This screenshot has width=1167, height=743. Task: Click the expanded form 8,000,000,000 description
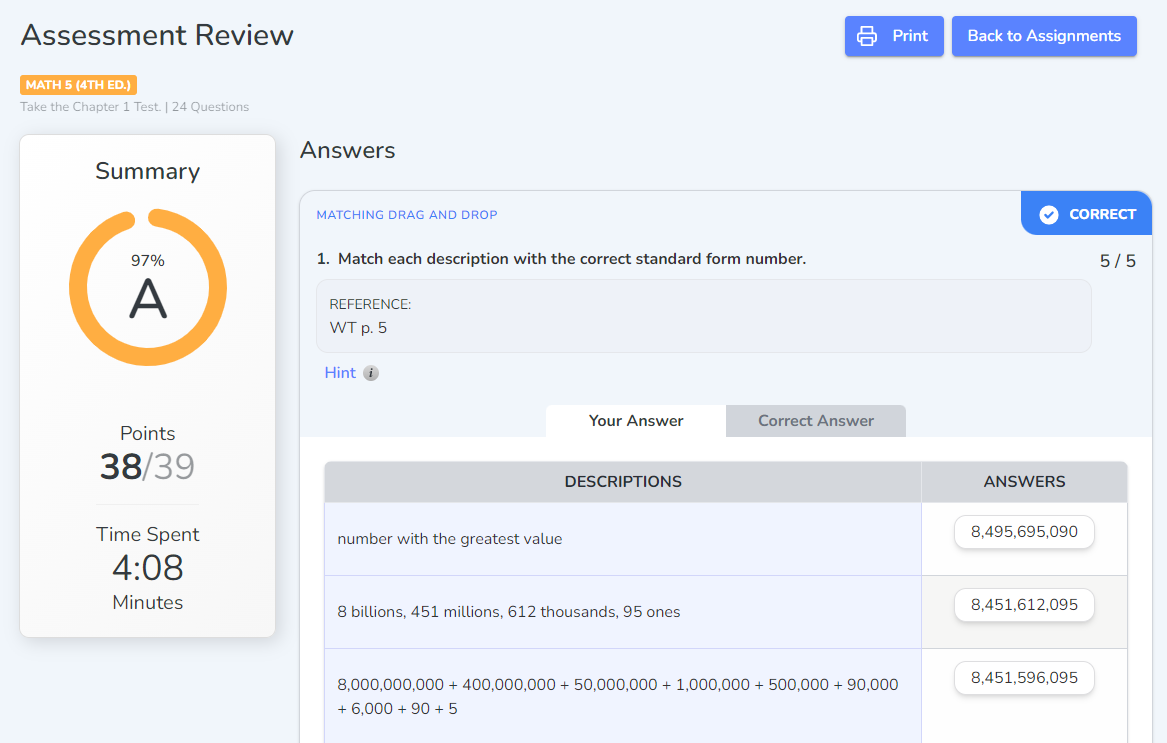point(618,696)
